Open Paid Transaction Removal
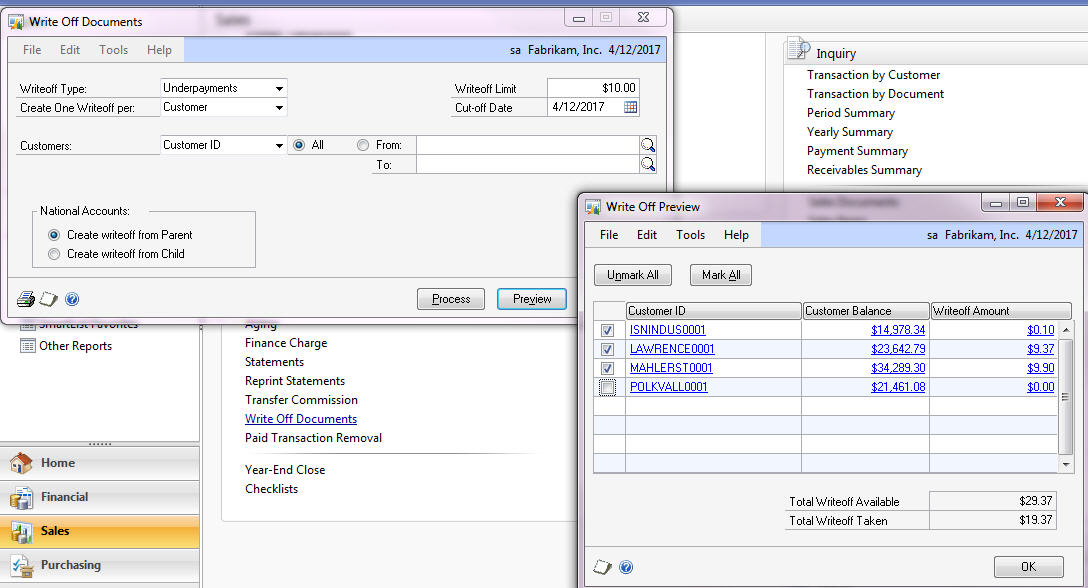Image resolution: width=1088 pixels, height=588 pixels. pos(313,438)
